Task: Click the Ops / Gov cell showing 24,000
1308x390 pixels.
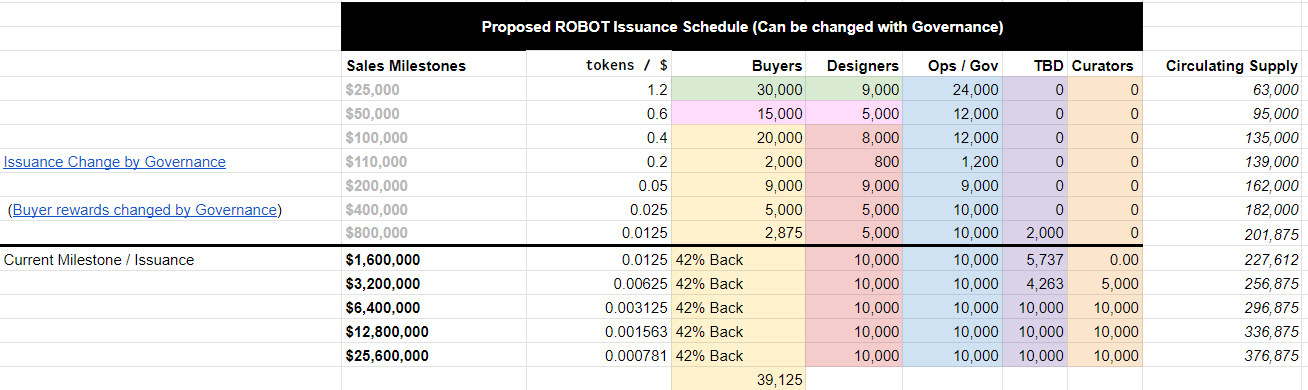Action: 954,90
